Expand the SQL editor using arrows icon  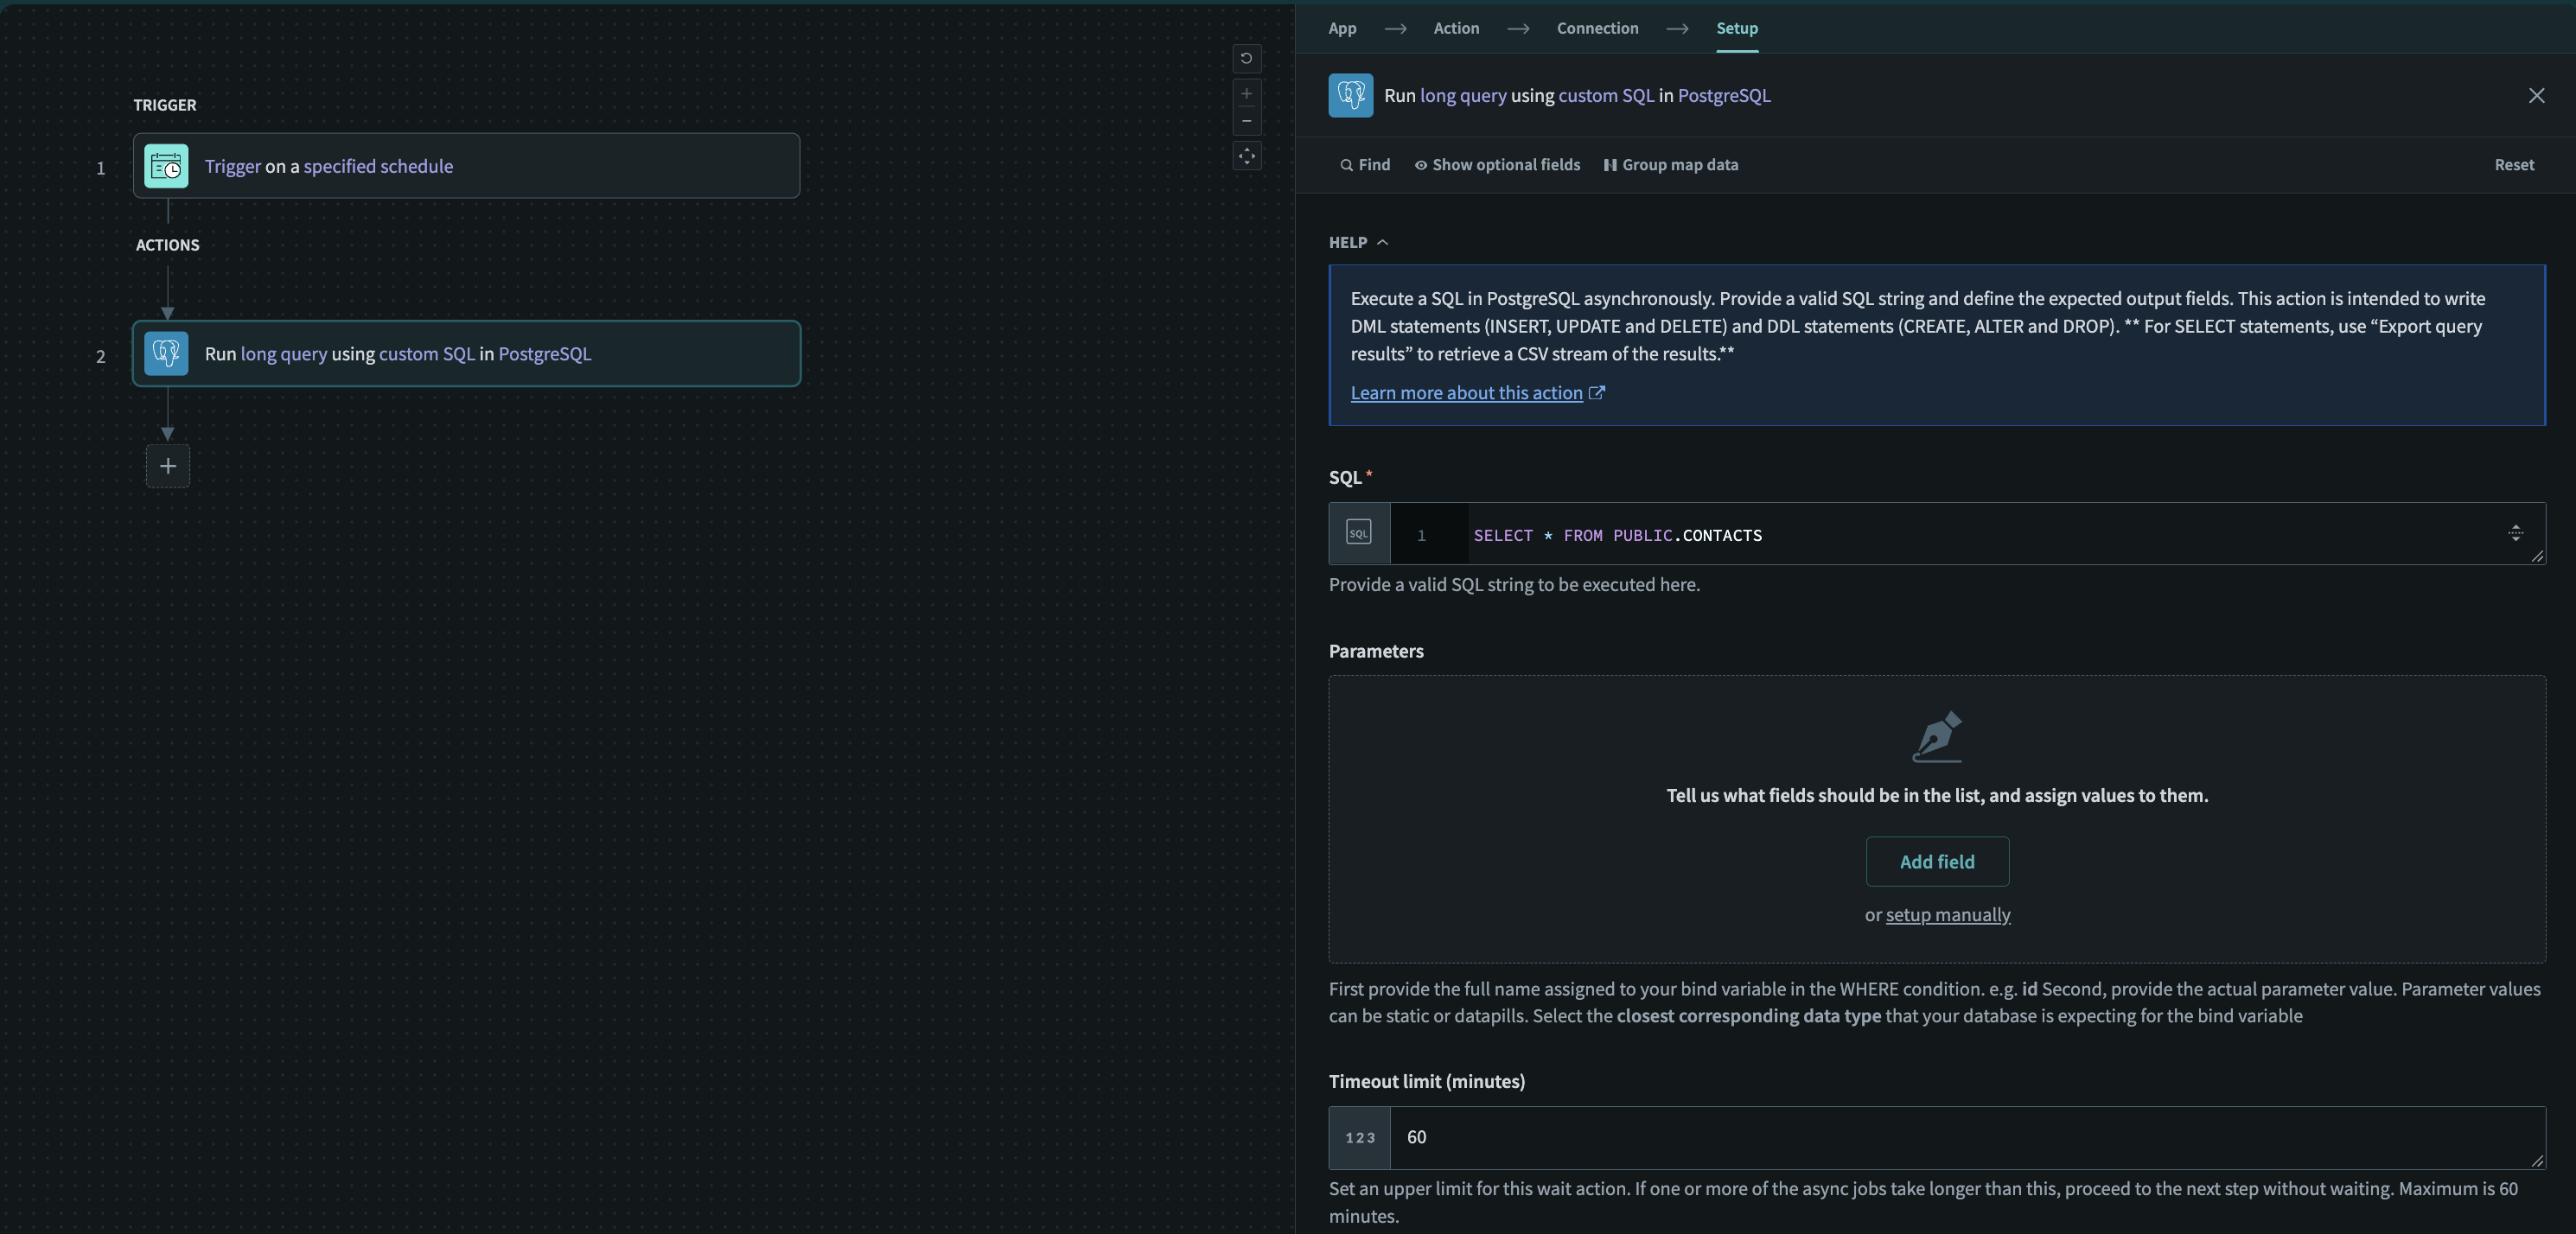(x=2515, y=533)
